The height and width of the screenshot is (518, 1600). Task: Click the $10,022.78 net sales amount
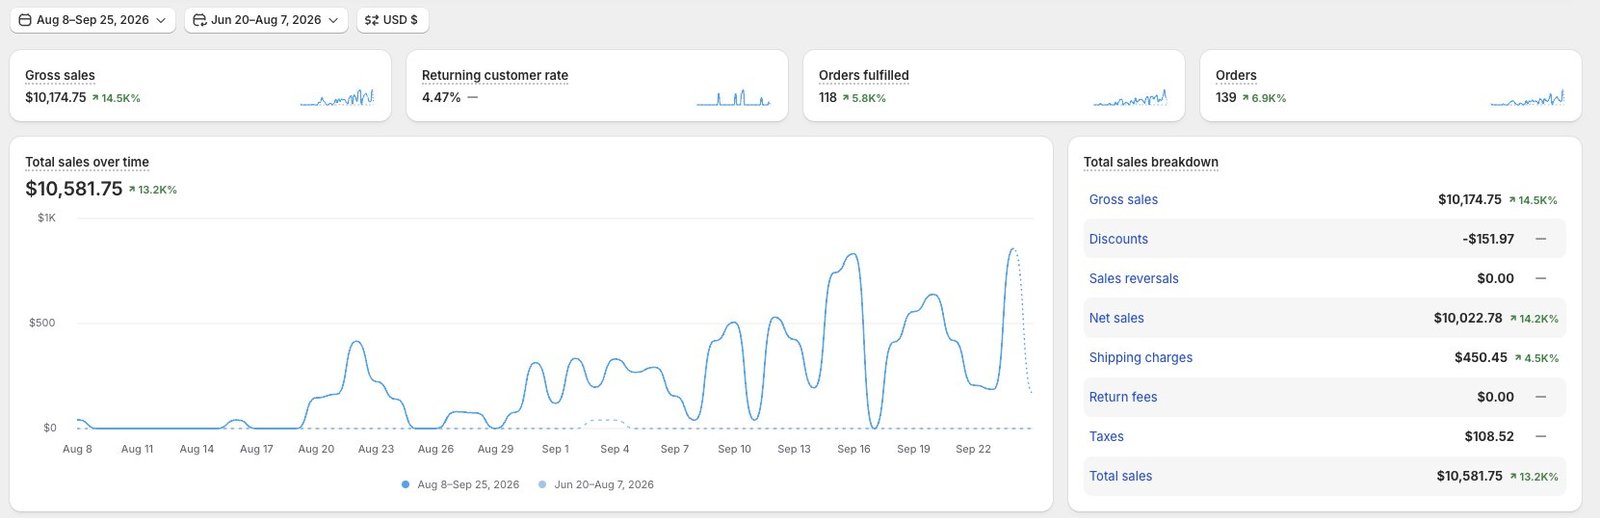tap(1468, 318)
